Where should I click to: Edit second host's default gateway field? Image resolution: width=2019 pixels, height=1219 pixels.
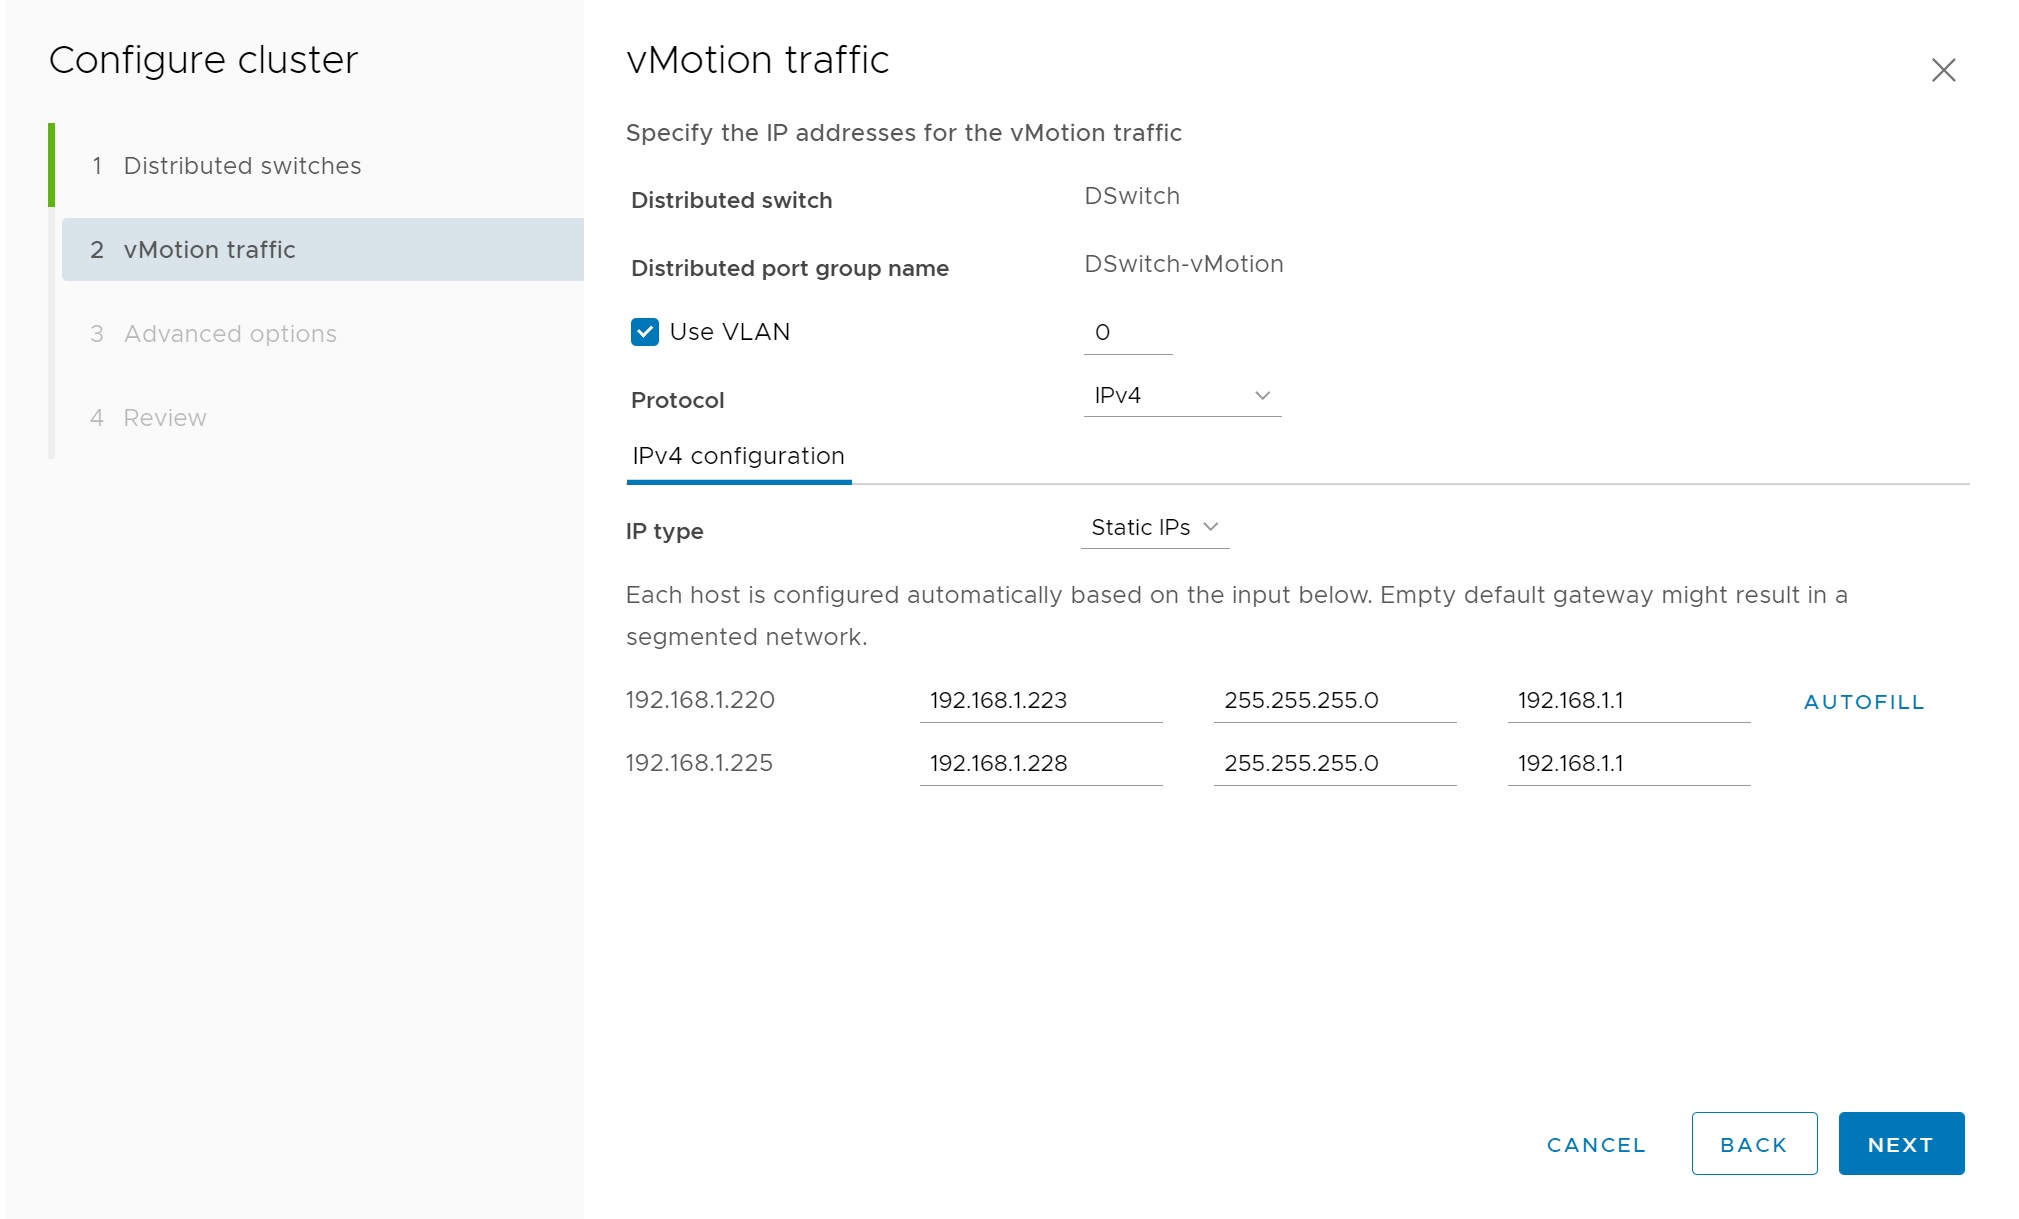pyautogui.click(x=1628, y=764)
